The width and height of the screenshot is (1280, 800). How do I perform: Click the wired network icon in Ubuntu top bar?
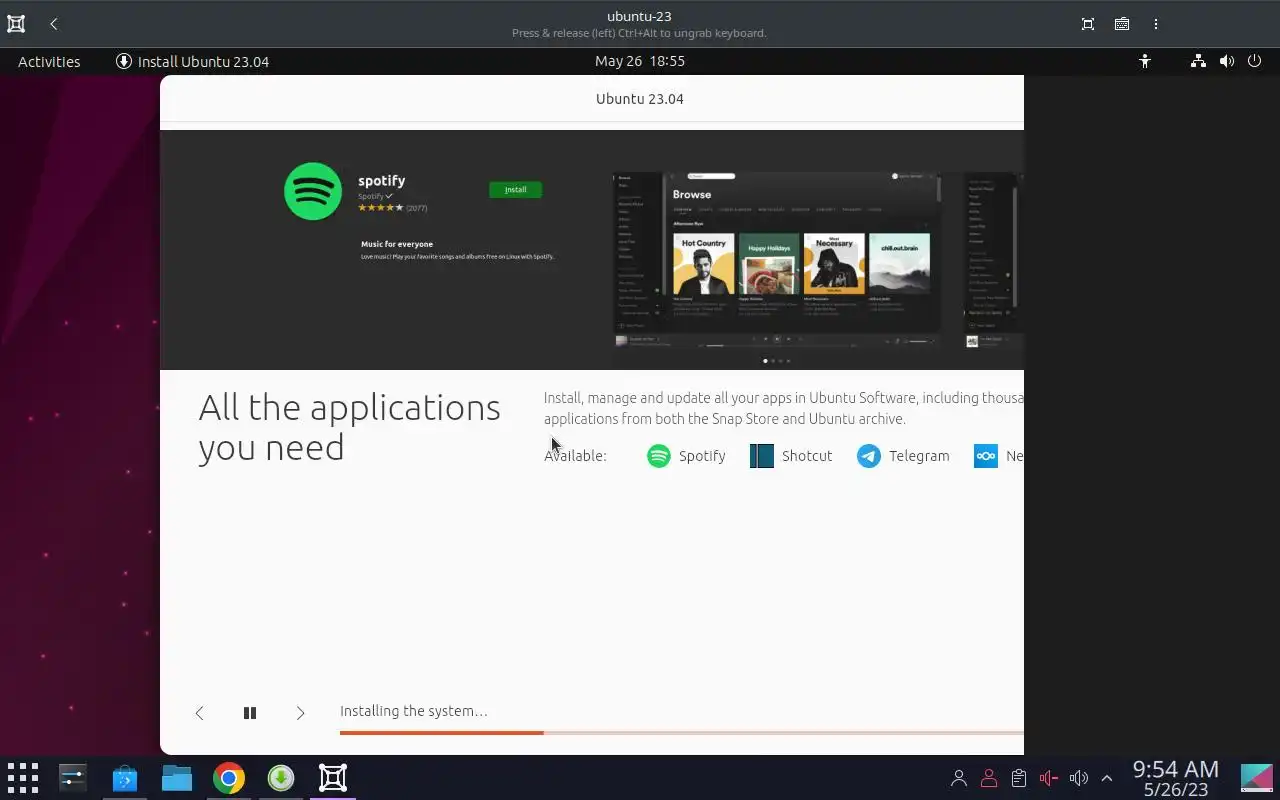pyautogui.click(x=1198, y=61)
